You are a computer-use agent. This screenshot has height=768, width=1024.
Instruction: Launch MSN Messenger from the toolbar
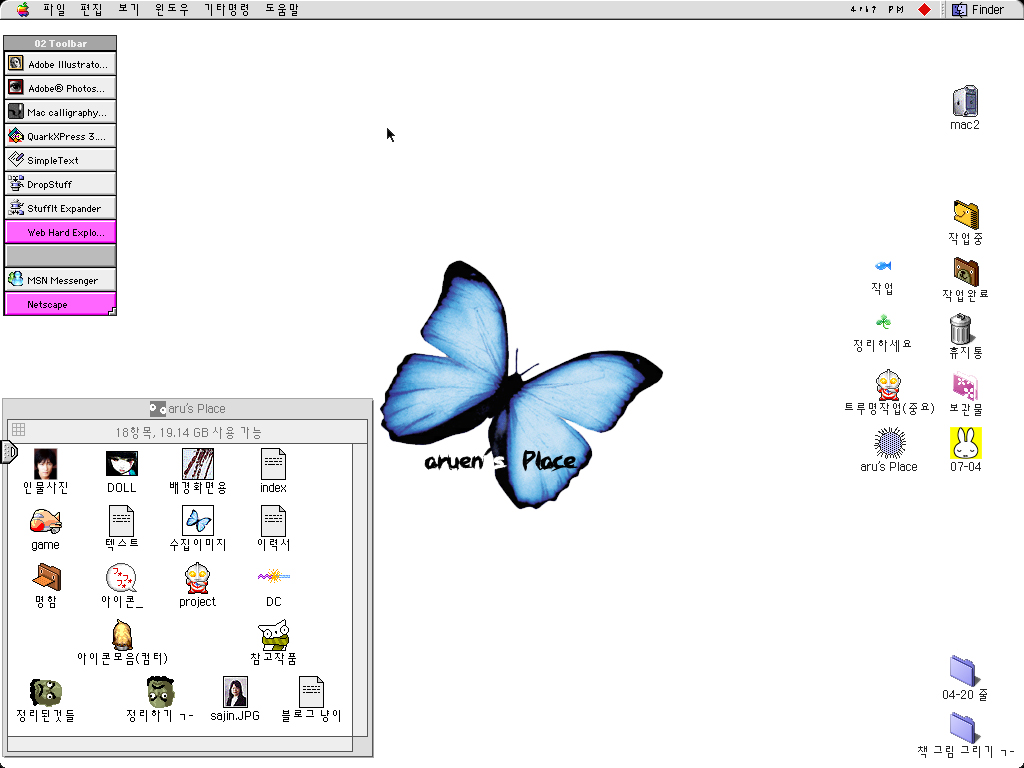60,280
